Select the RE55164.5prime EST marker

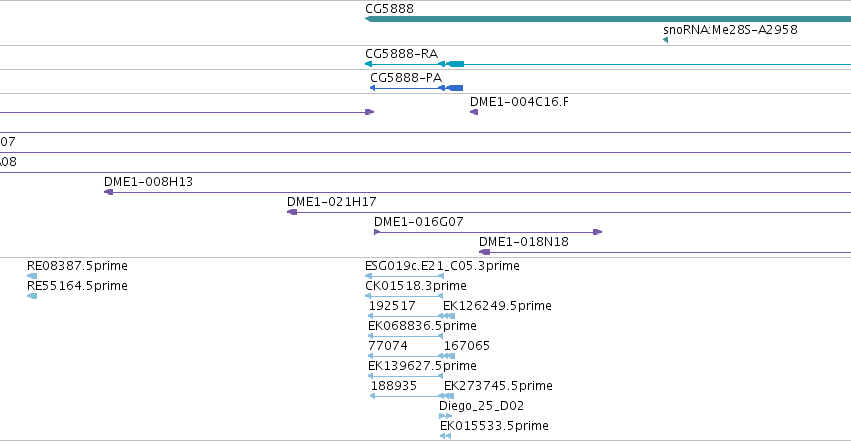32,296
